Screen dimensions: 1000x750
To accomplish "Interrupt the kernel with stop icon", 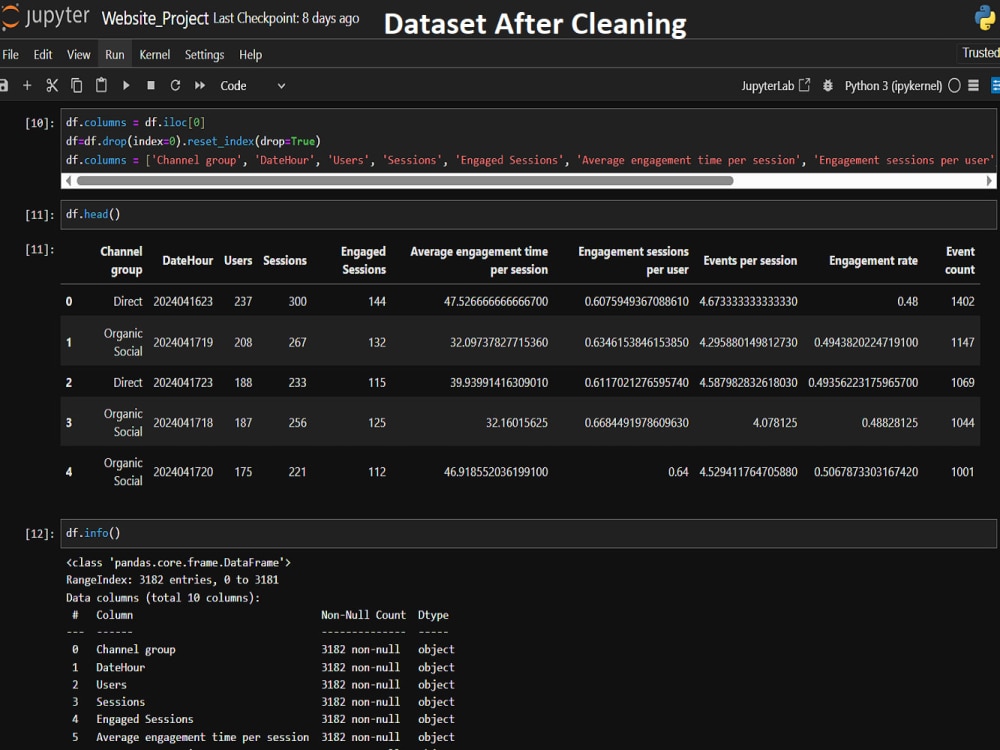I will click(151, 85).
